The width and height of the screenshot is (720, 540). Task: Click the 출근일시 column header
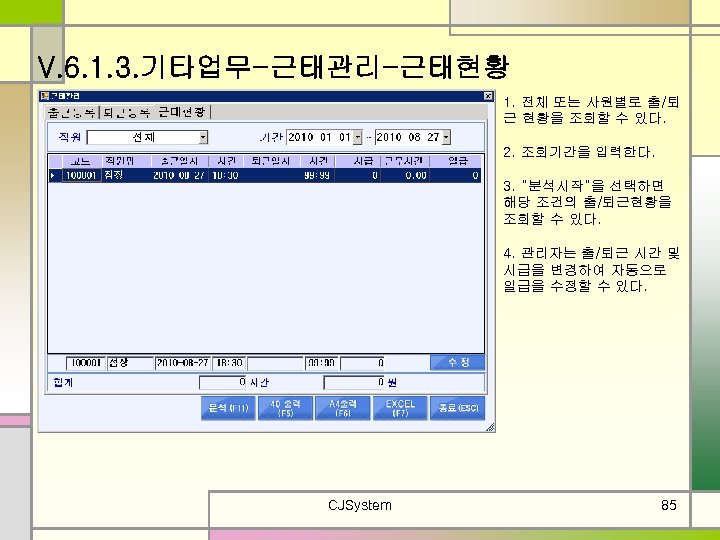(180, 161)
